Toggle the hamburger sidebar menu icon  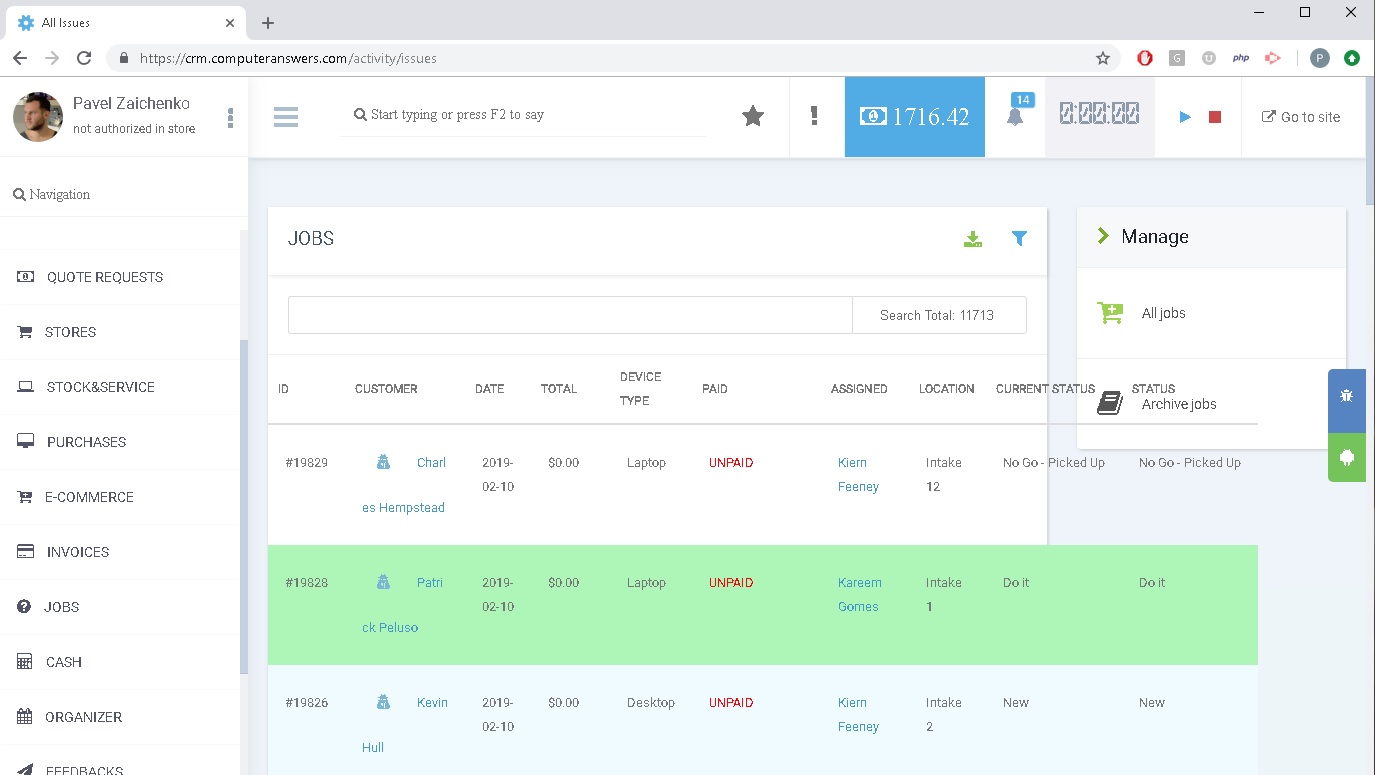286,117
